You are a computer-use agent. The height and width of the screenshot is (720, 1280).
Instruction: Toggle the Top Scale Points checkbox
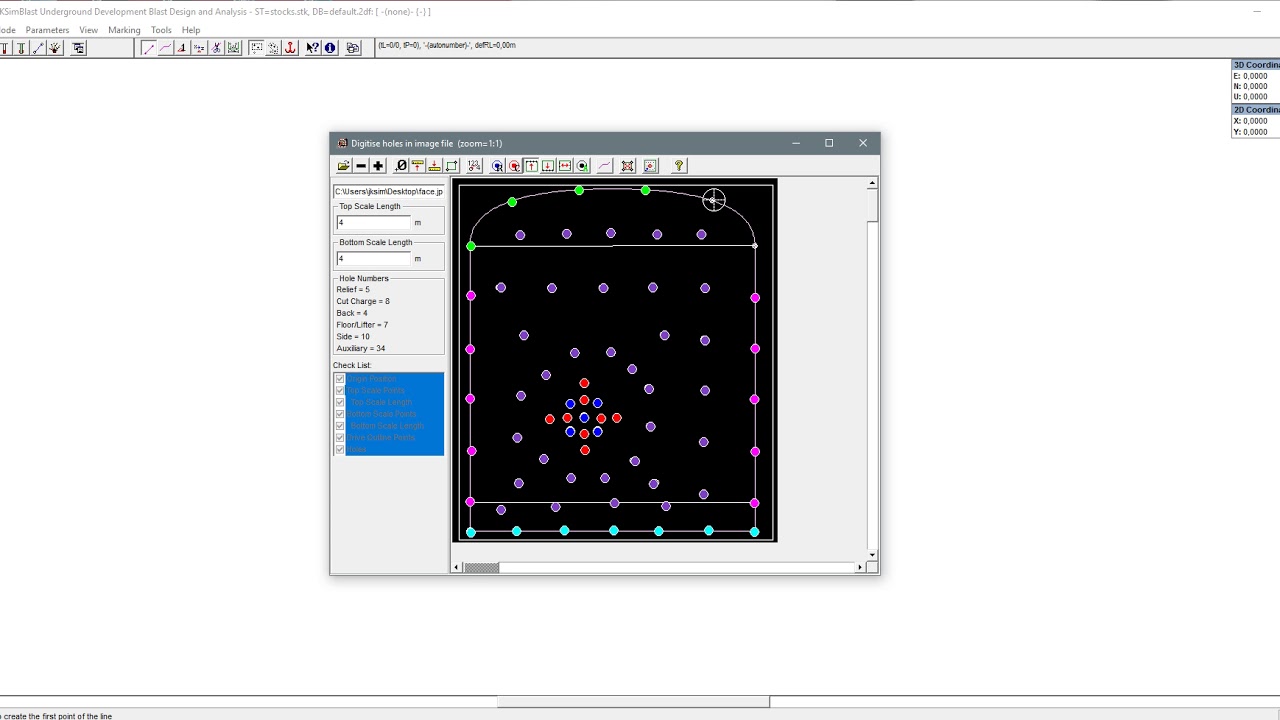pyautogui.click(x=340, y=391)
